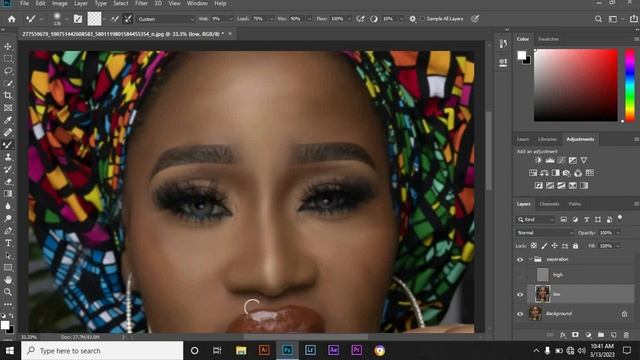The width and height of the screenshot is (640, 360).
Task: Add a Vibrance adjustment triangle icon
Action: 584,160
